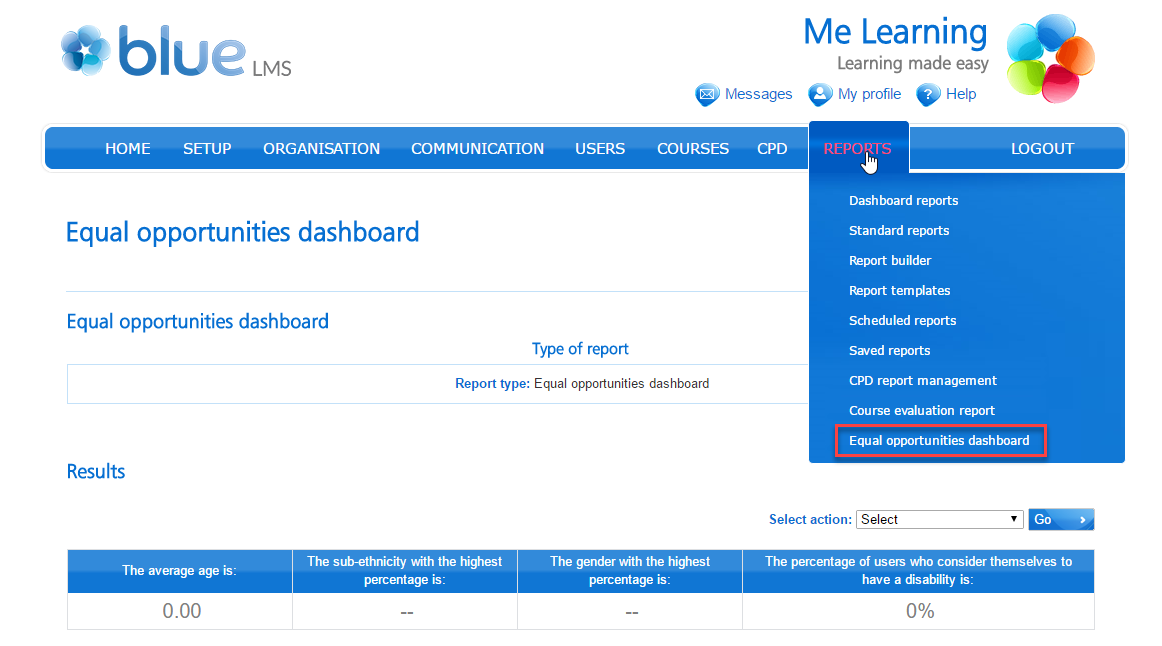Click the 0% disability value

click(x=920, y=611)
